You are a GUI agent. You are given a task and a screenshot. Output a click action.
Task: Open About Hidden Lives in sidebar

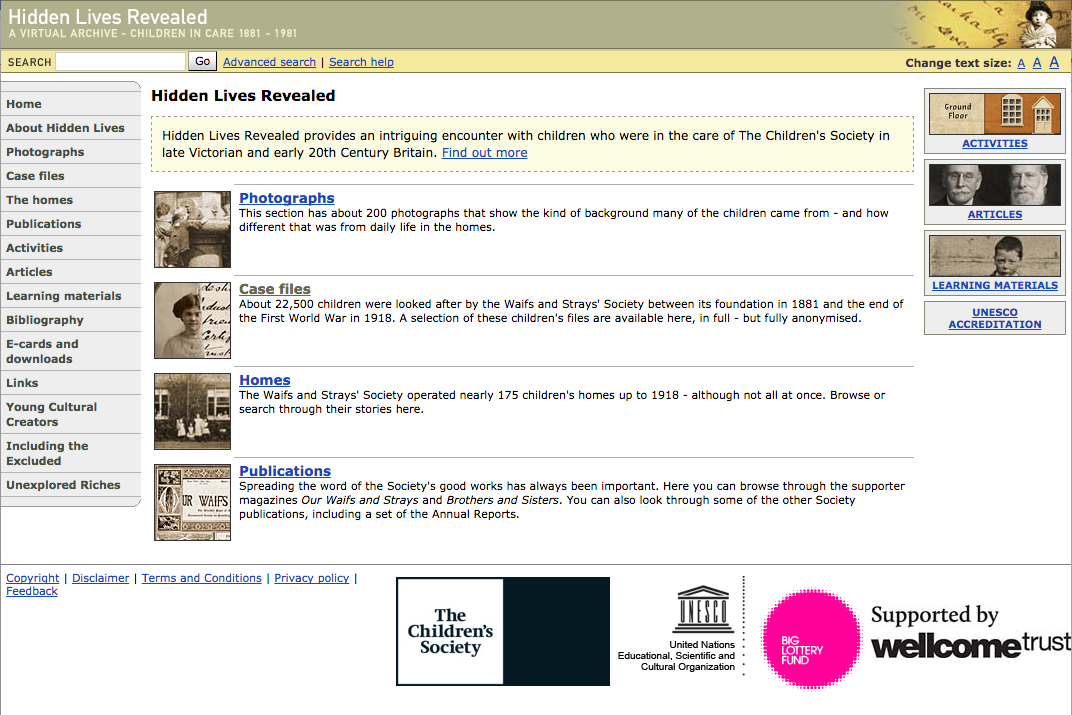coord(66,128)
